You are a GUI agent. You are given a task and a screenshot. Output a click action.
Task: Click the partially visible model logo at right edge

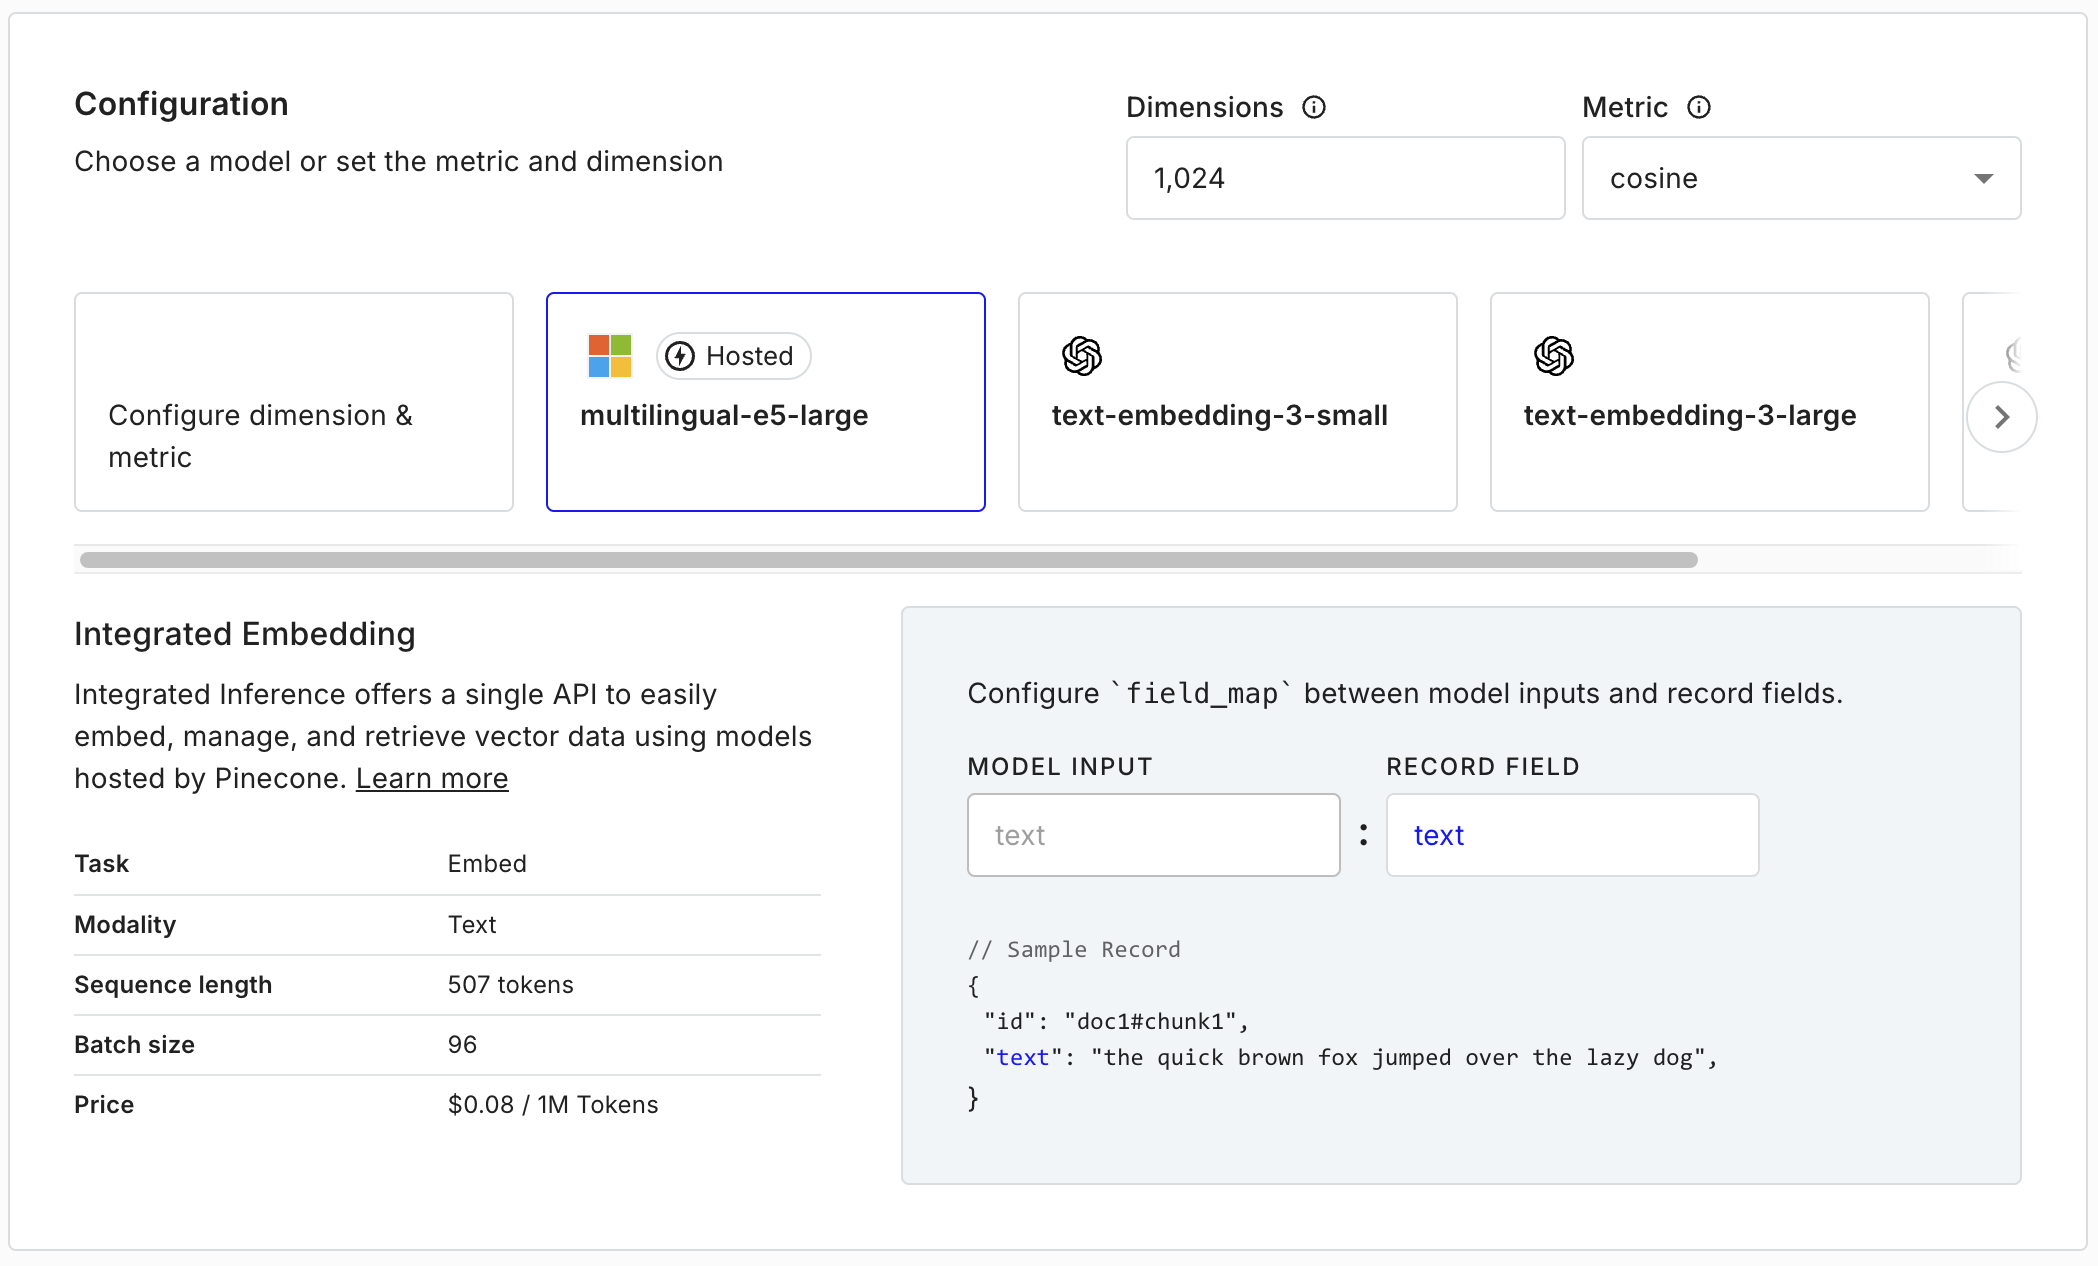tap(2014, 355)
